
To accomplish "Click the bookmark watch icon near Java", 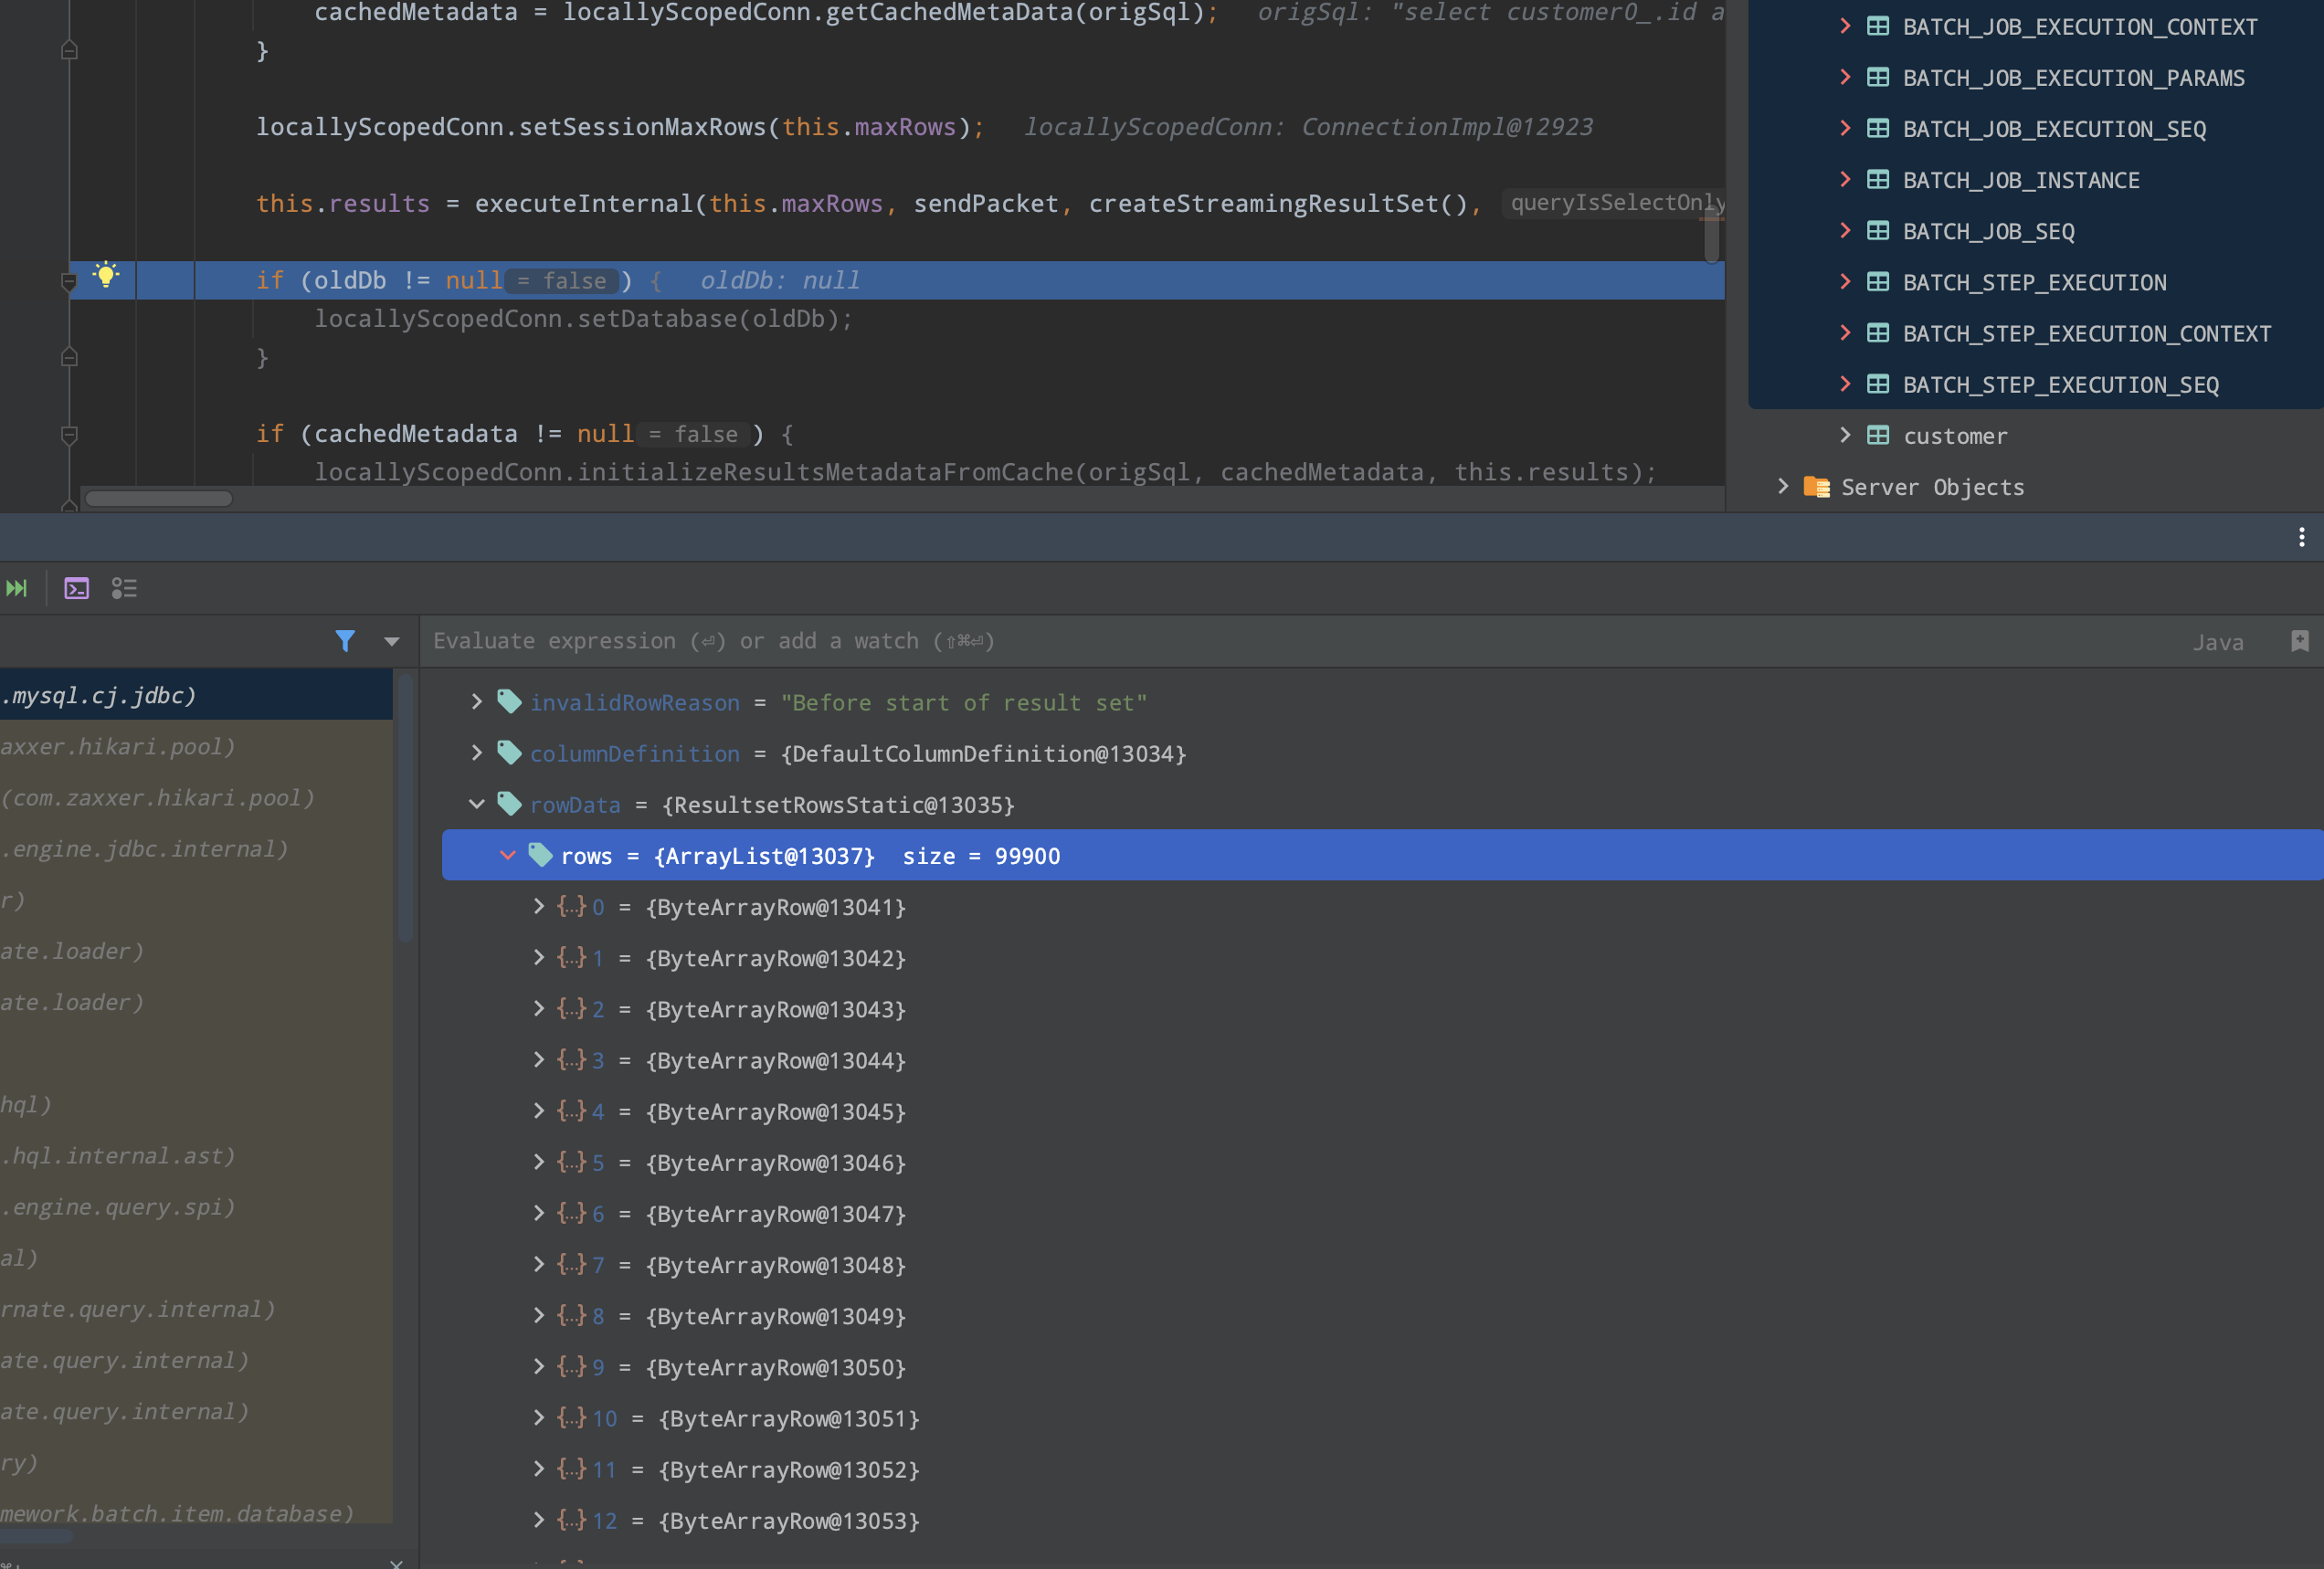I will pyautogui.click(x=2299, y=641).
